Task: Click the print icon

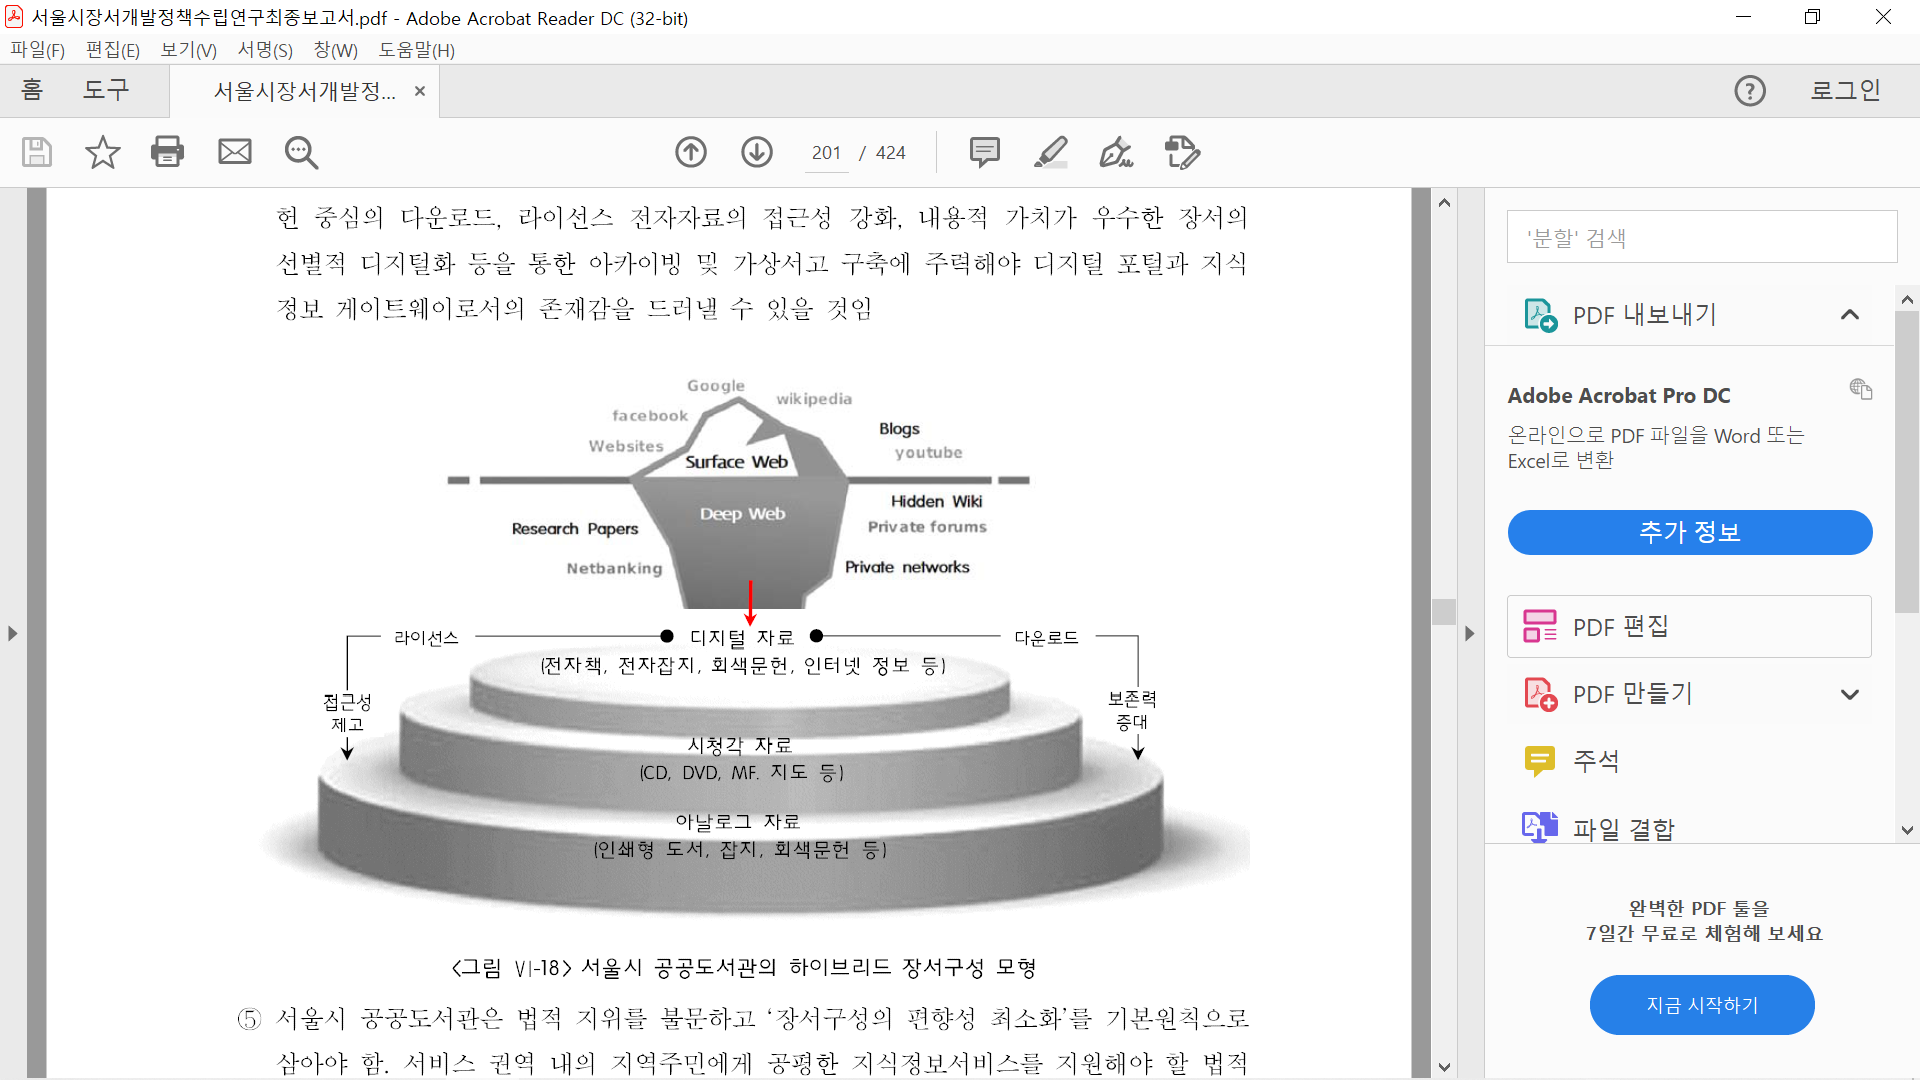Action: point(167,152)
